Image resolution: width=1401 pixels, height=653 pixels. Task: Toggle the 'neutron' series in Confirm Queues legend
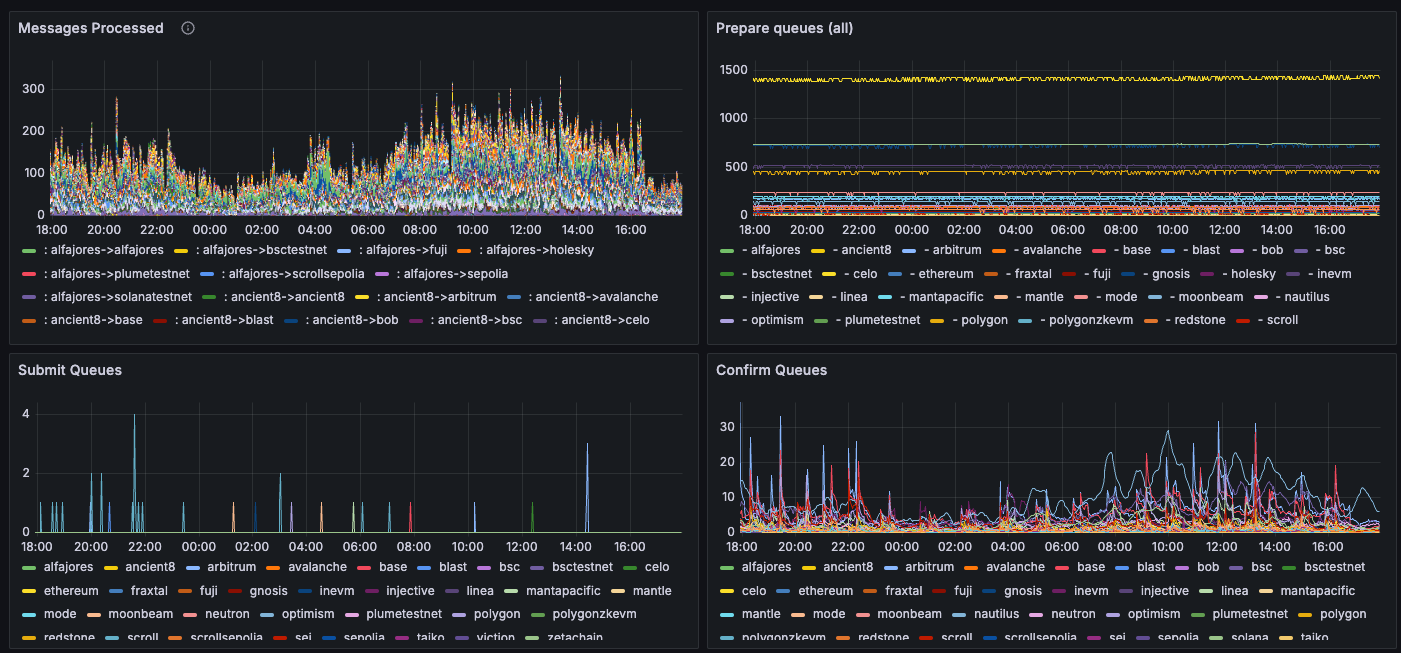point(1073,613)
